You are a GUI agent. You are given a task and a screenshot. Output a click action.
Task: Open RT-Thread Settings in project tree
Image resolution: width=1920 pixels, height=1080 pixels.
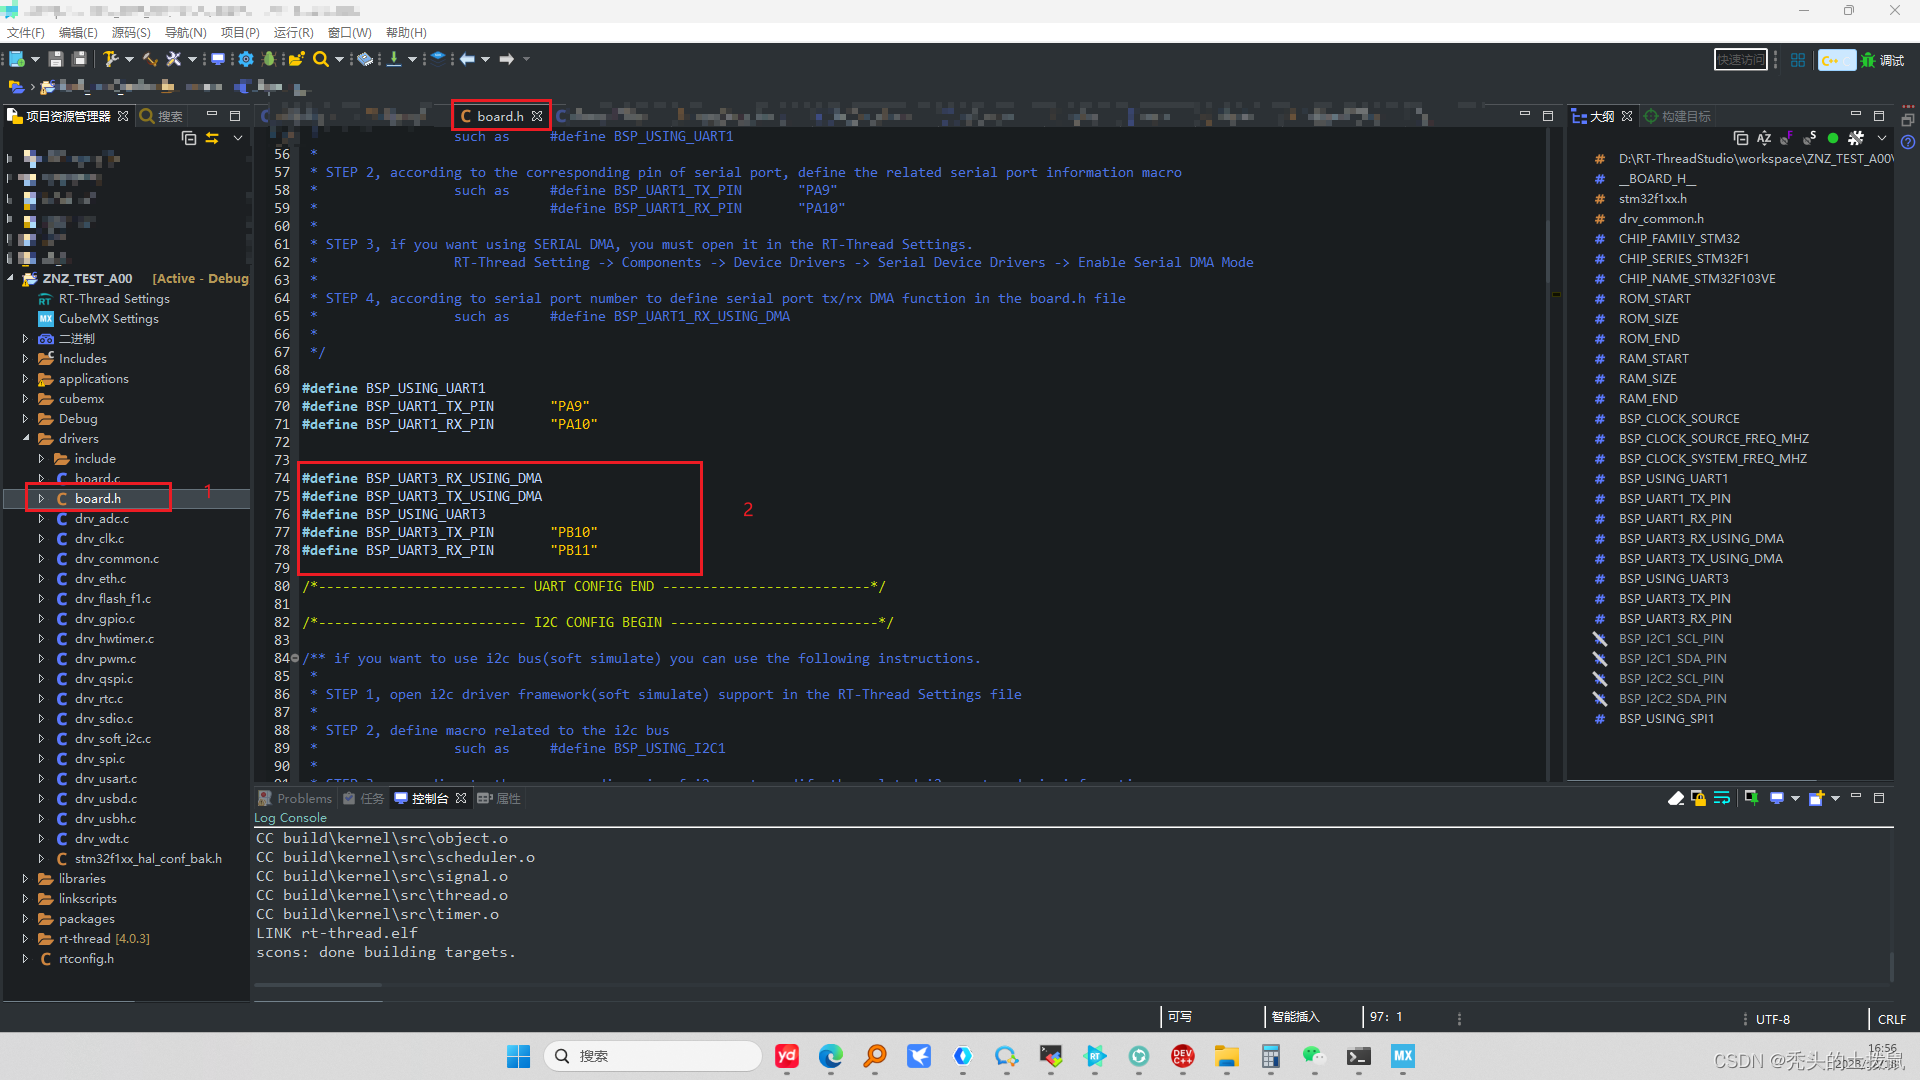(113, 298)
